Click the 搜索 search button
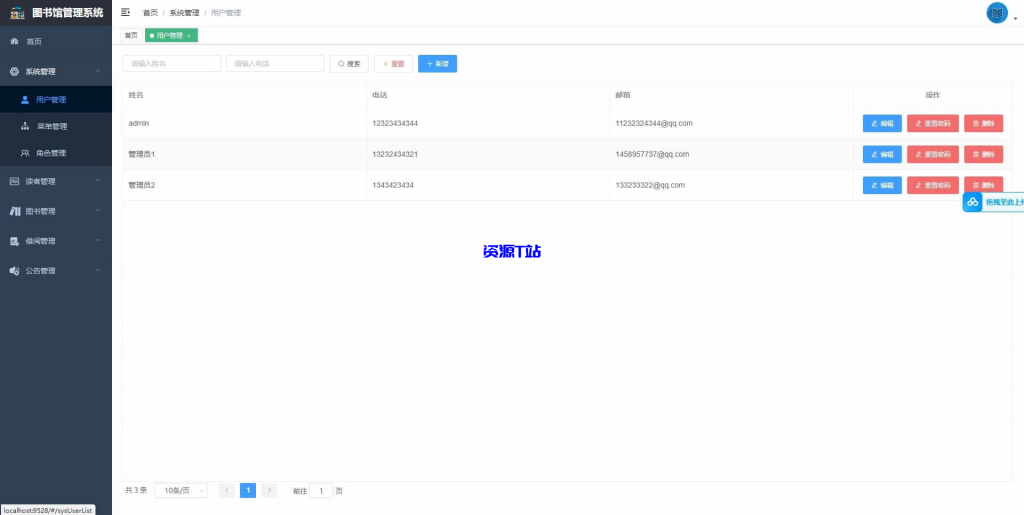The width and height of the screenshot is (1024, 515). [x=349, y=63]
